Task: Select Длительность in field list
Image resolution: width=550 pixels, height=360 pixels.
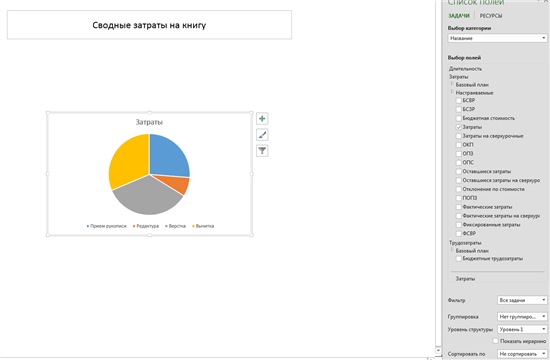Action: click(465, 69)
